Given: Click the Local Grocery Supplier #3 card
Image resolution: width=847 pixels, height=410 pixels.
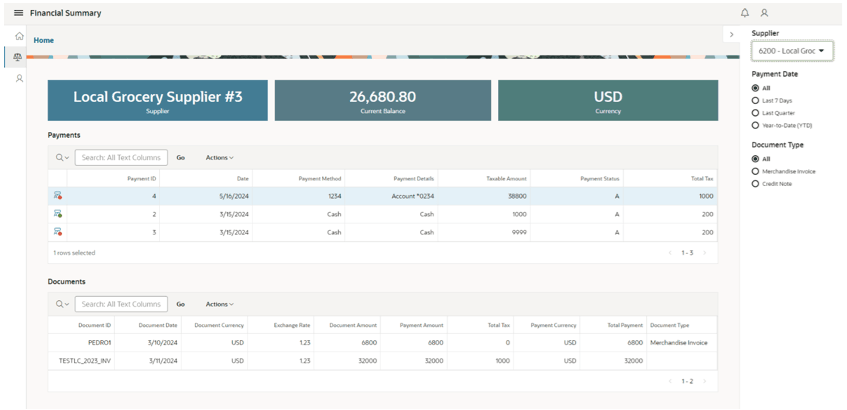Looking at the screenshot, I should tap(158, 100).
